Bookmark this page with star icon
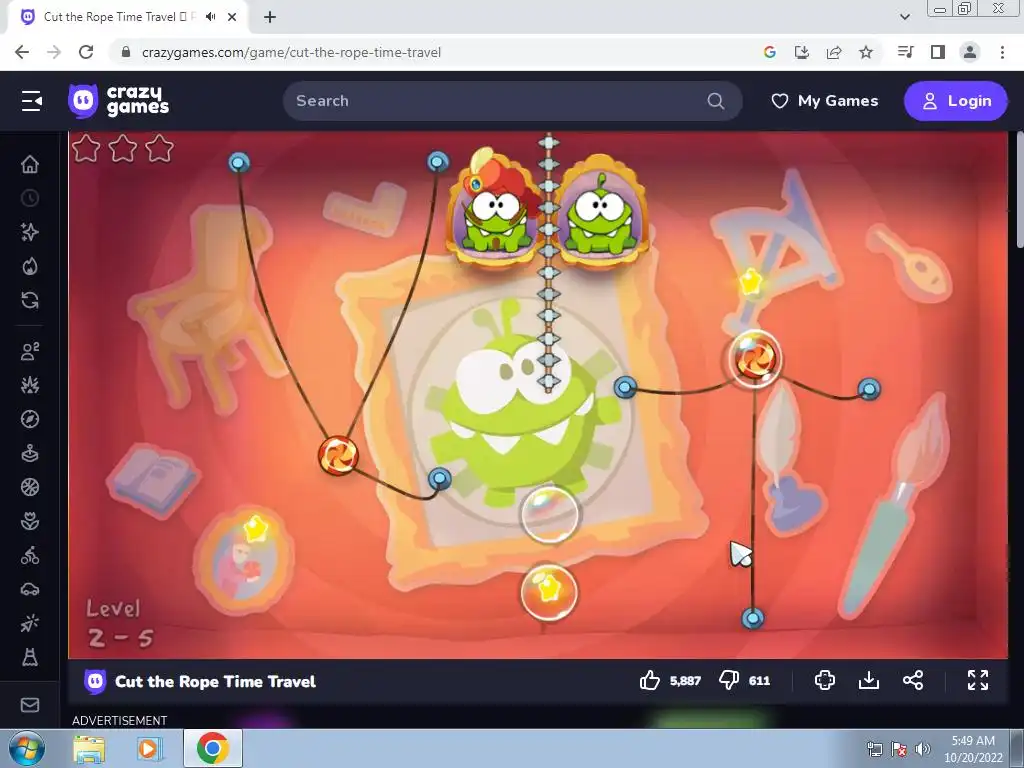The width and height of the screenshot is (1024, 768). point(866,52)
